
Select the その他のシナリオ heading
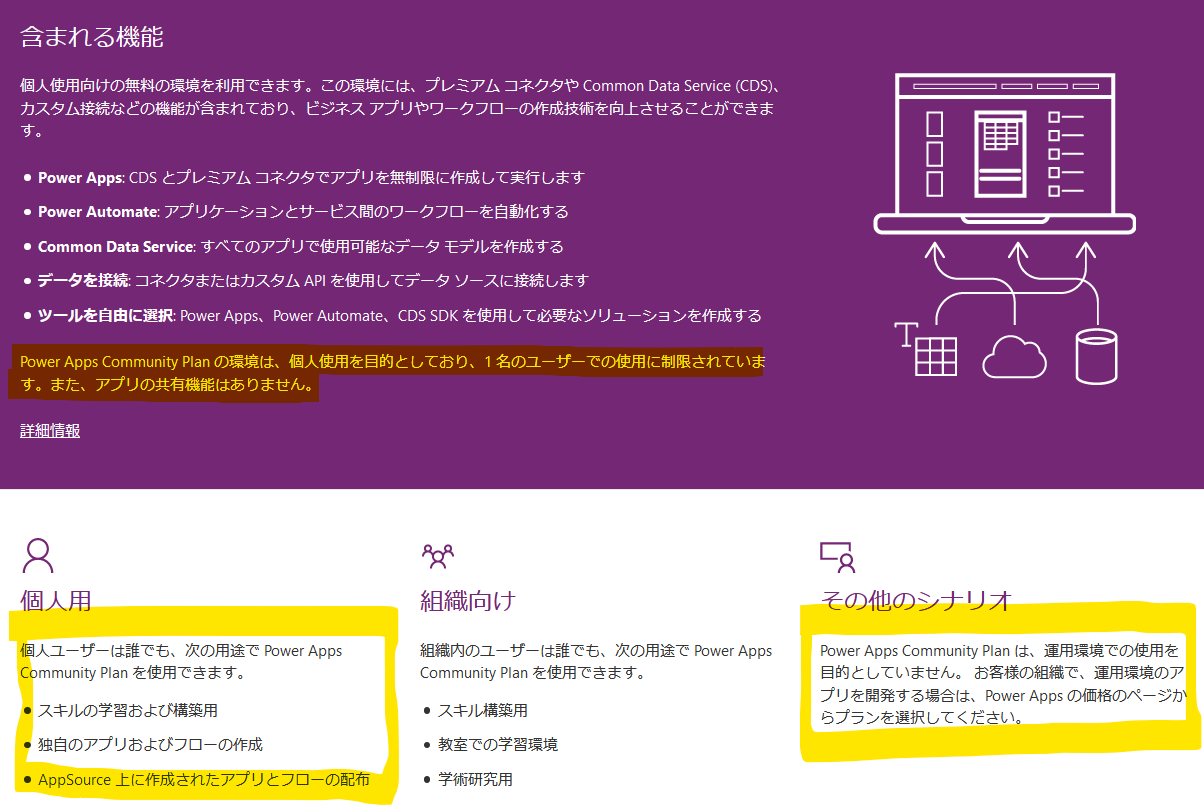pyautogui.click(x=916, y=600)
